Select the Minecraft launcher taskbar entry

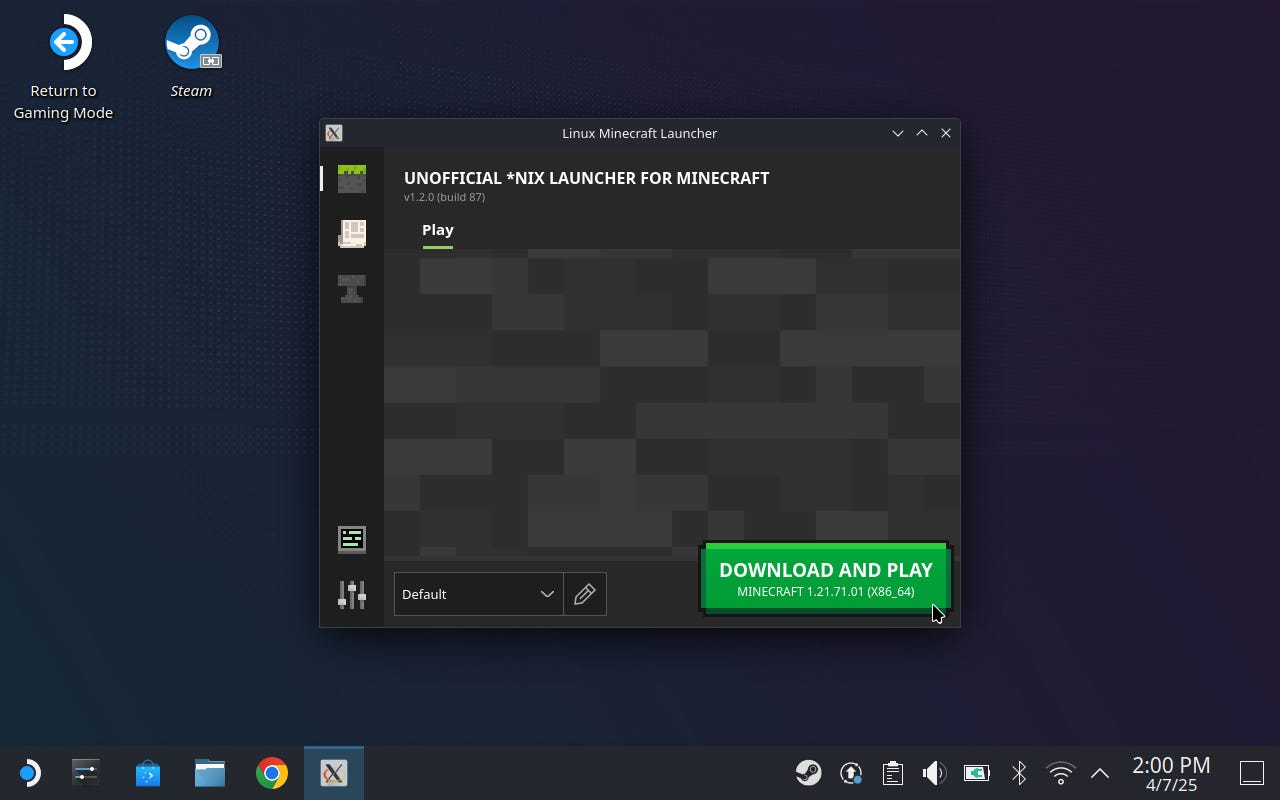coord(334,773)
